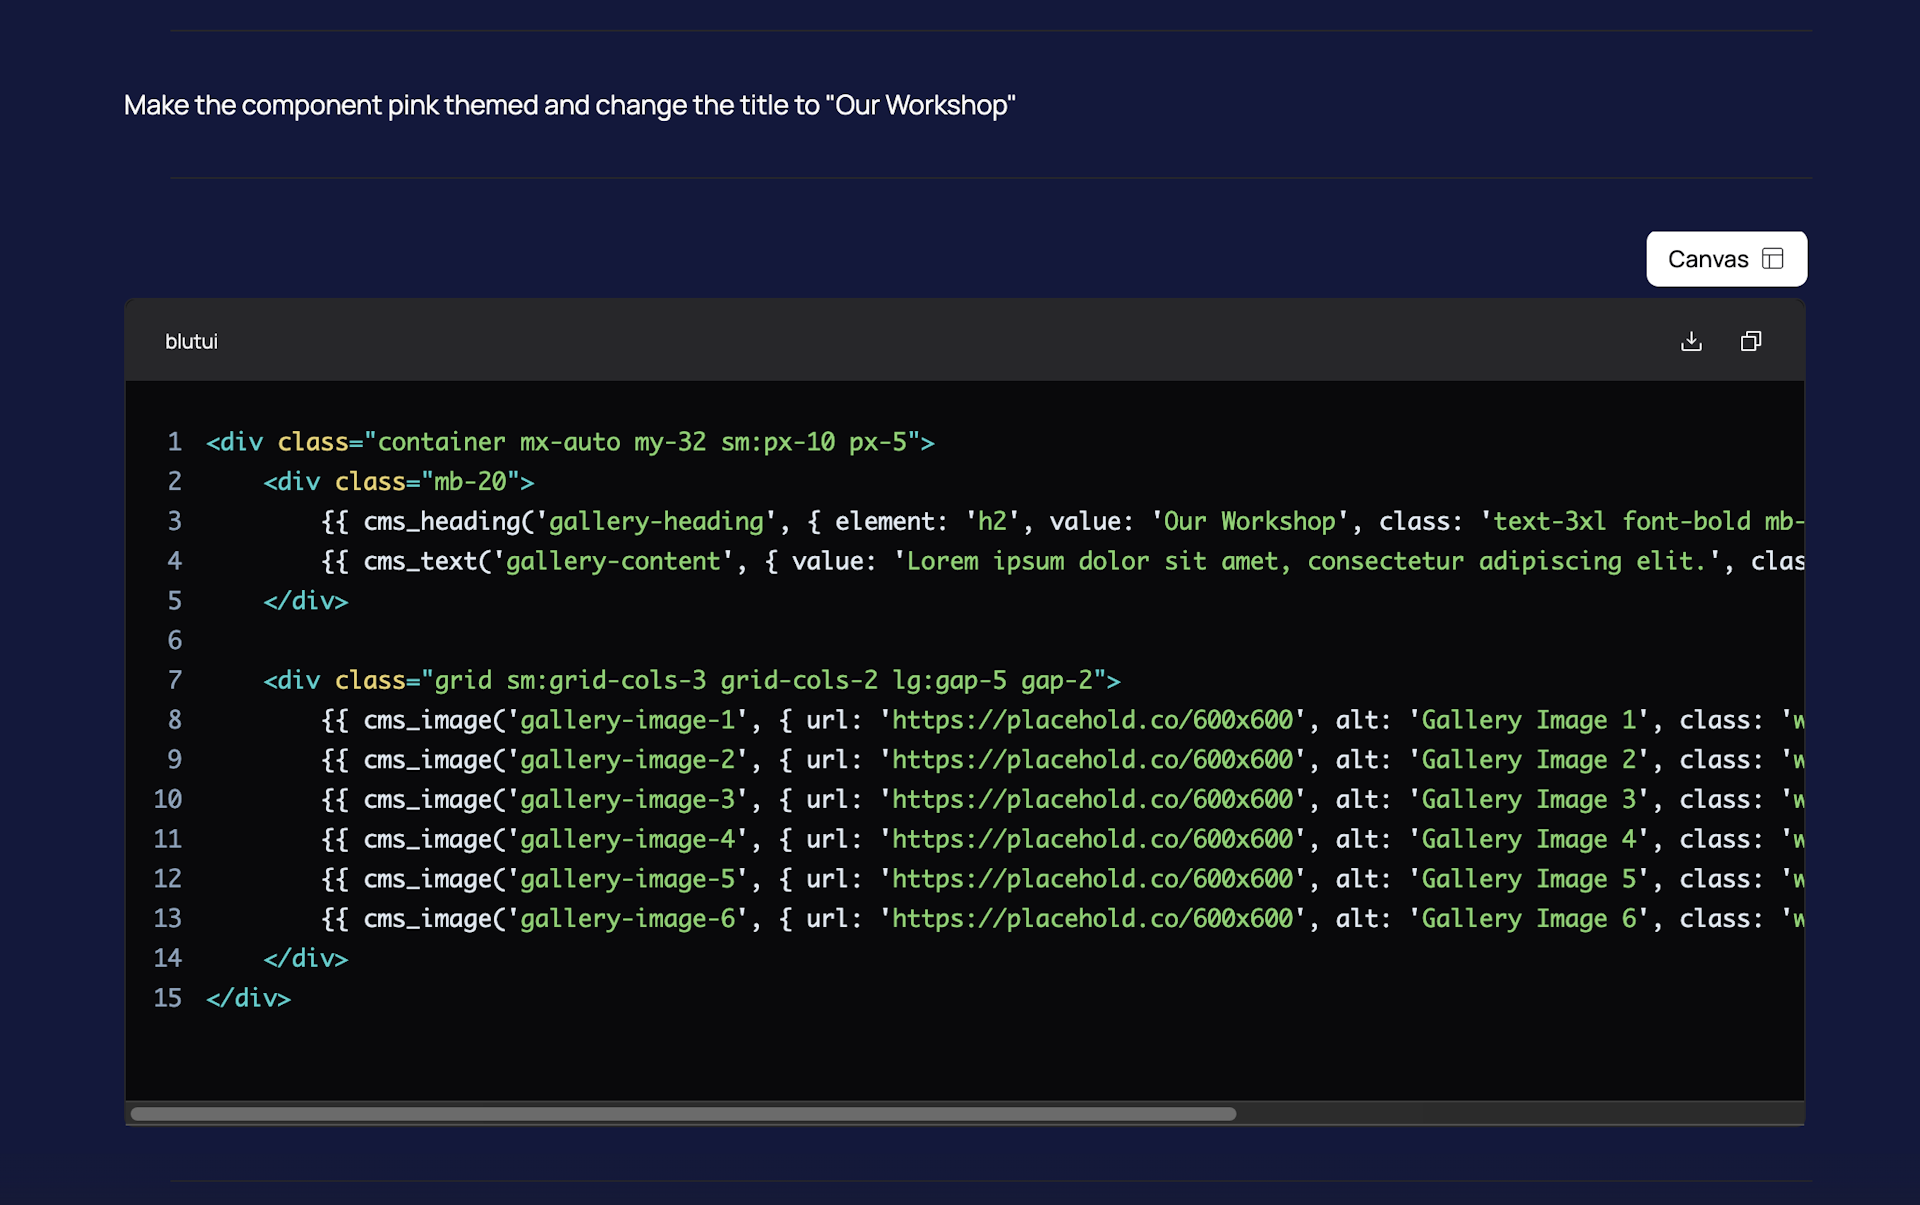
Task: Click the closing div on line 5
Action: click(x=305, y=601)
